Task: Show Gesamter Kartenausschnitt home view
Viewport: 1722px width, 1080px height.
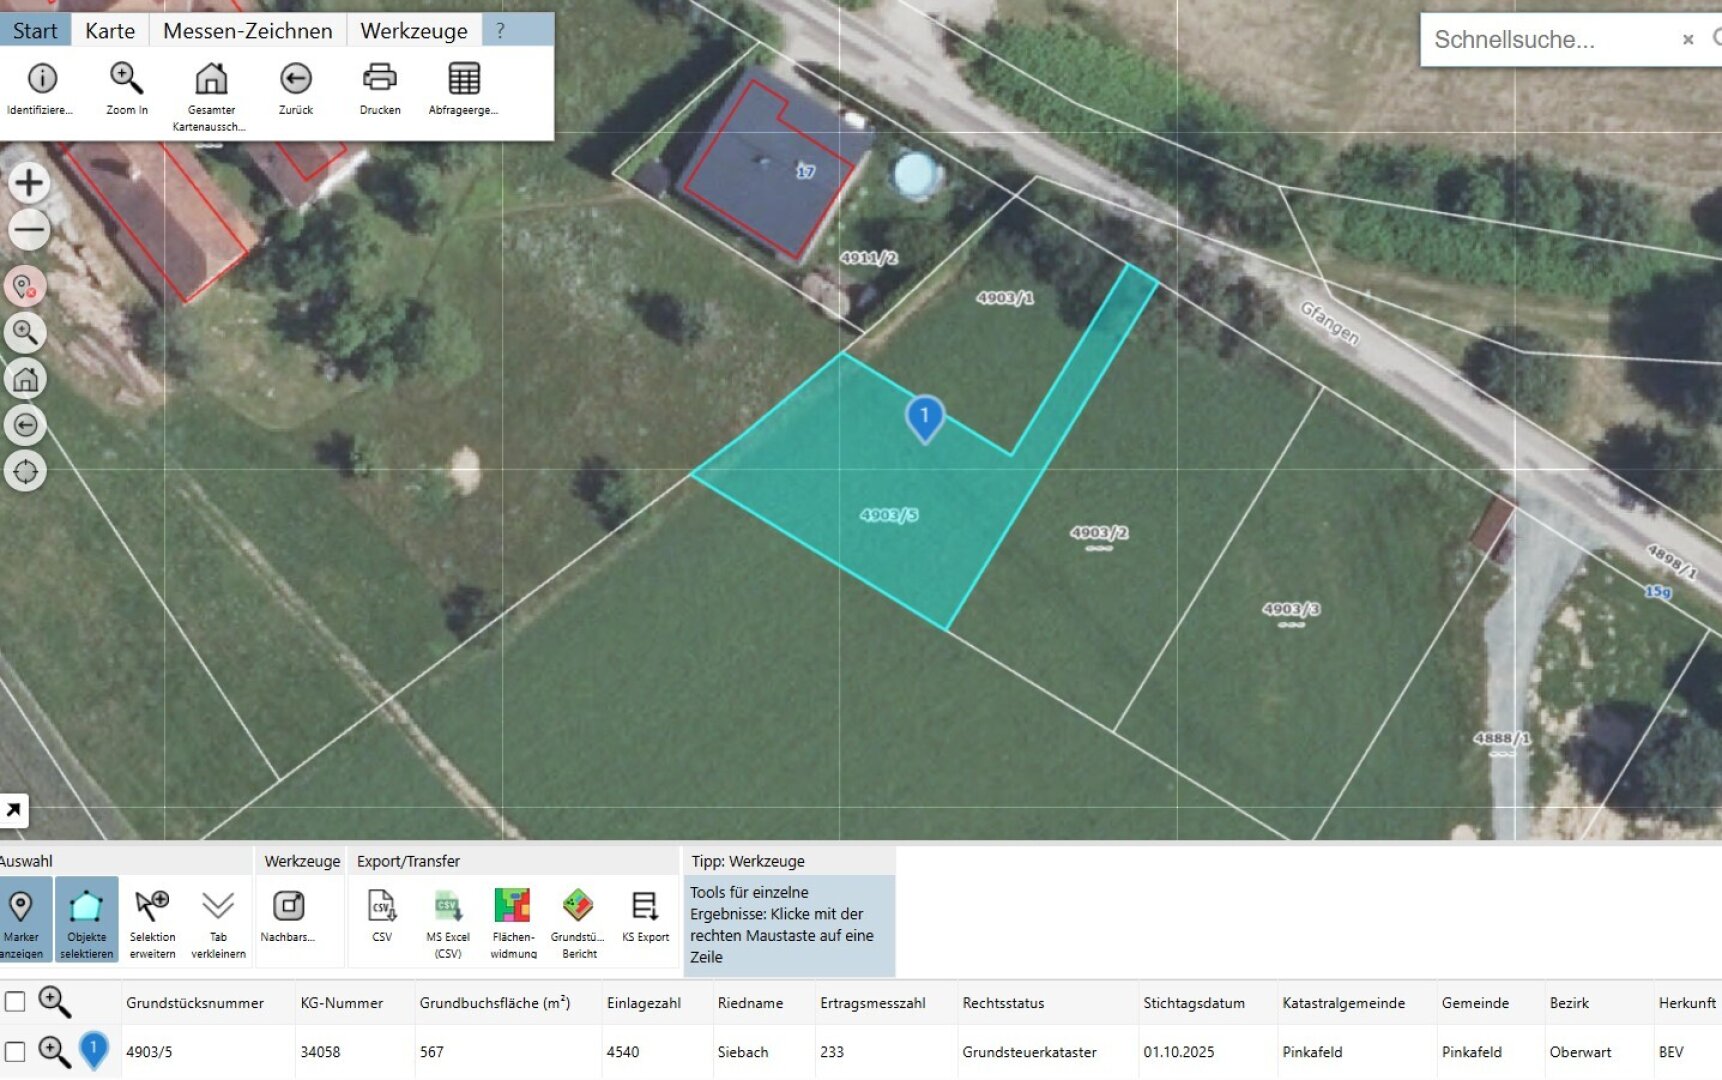Action: click(211, 80)
